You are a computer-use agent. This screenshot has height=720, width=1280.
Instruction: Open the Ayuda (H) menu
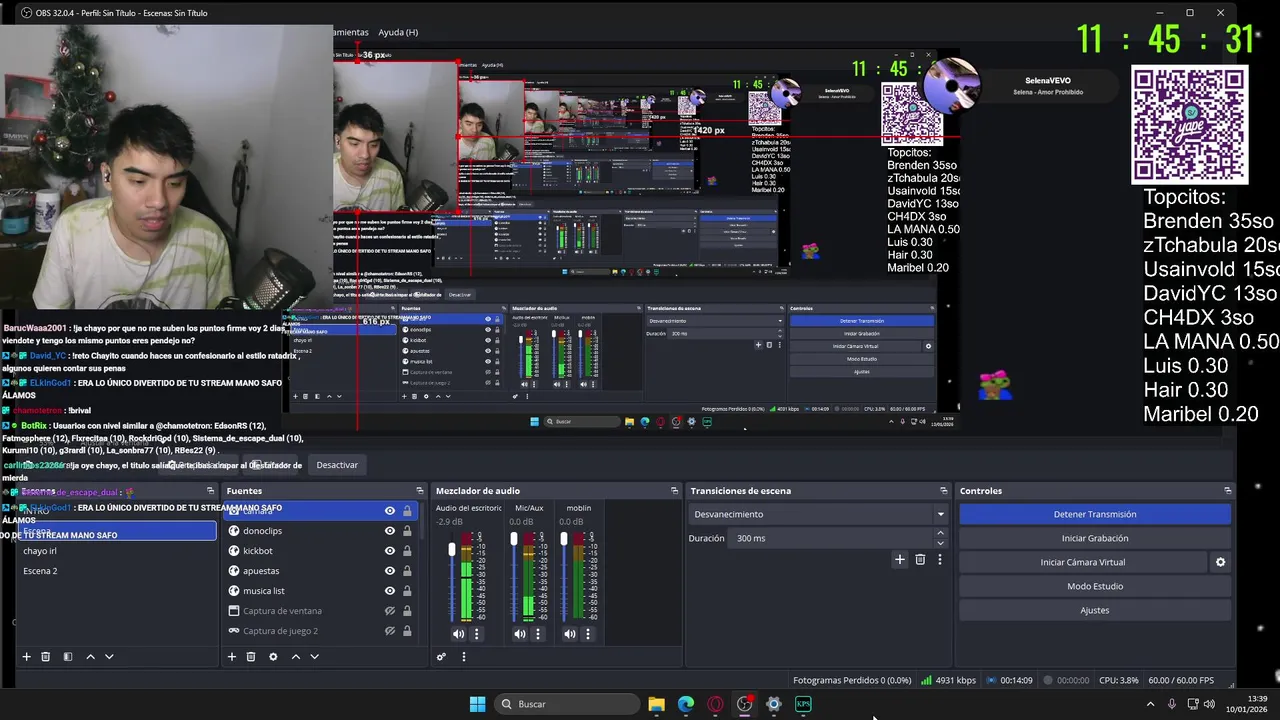tap(398, 32)
